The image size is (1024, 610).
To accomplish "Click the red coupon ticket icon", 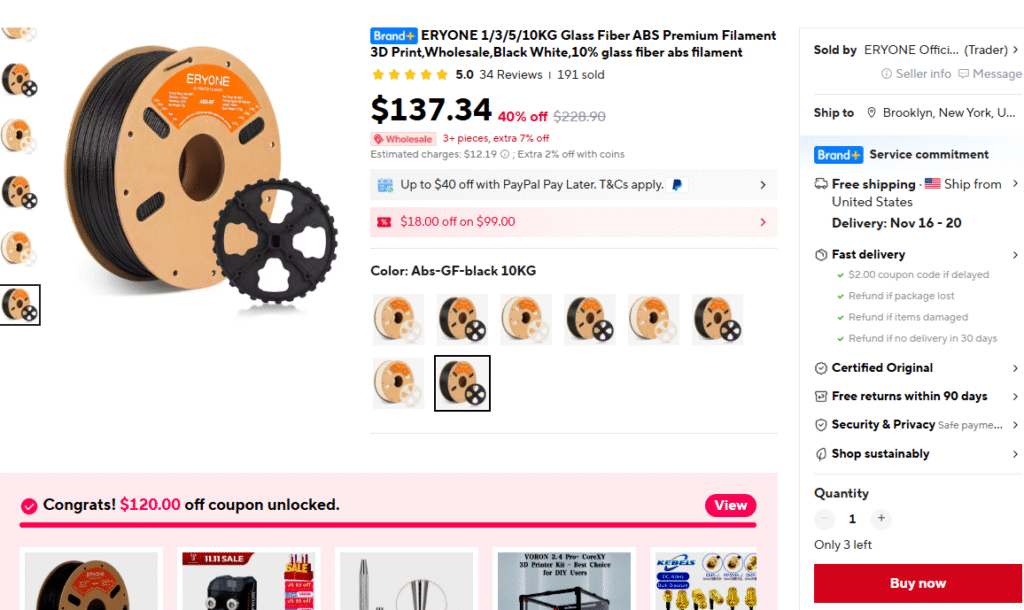I will [384, 222].
